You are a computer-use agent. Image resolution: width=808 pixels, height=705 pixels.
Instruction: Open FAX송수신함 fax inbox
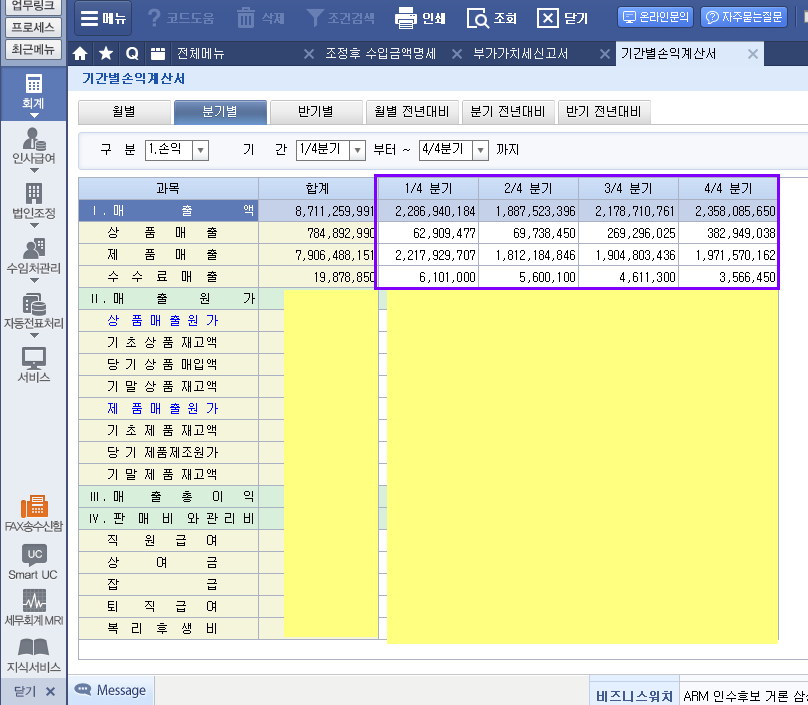[x=33, y=513]
